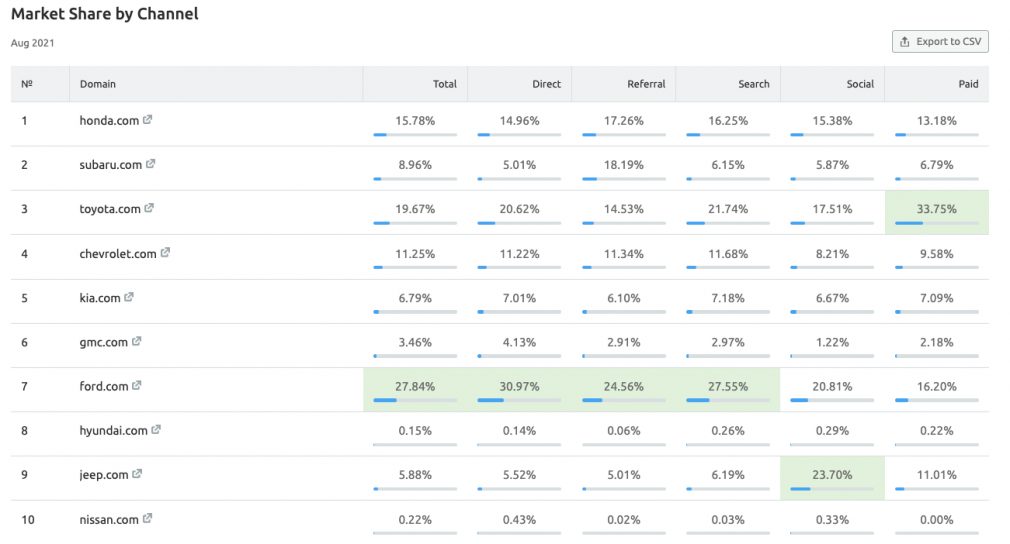The height and width of the screenshot is (544, 1010).
Task: Click ford.com Direct value 30.97%
Action: point(519,386)
